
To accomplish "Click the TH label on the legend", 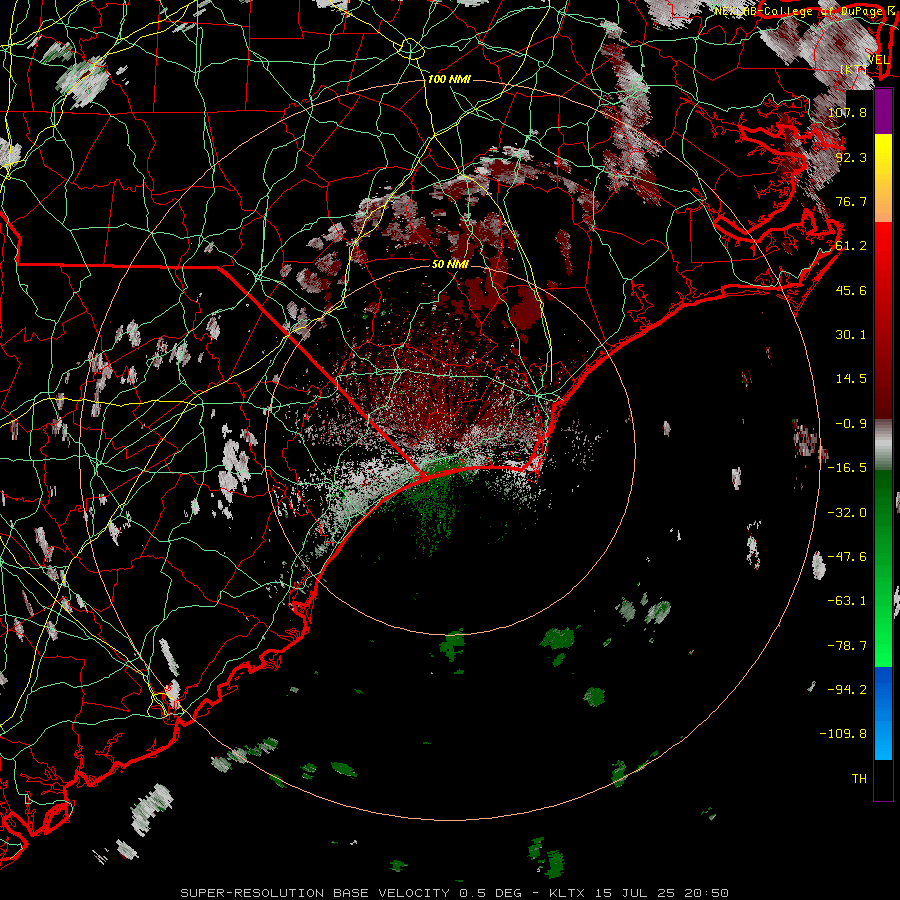I will [859, 779].
